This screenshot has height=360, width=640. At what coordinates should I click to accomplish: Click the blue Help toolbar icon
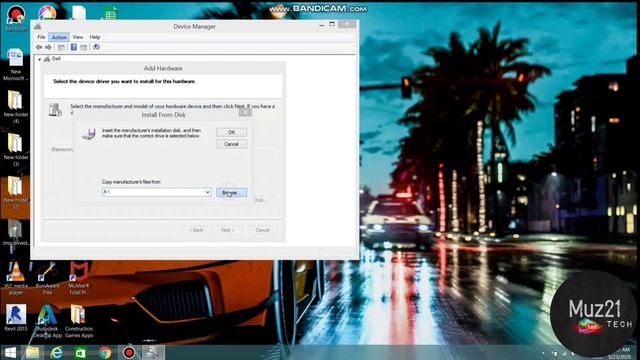coord(74,47)
